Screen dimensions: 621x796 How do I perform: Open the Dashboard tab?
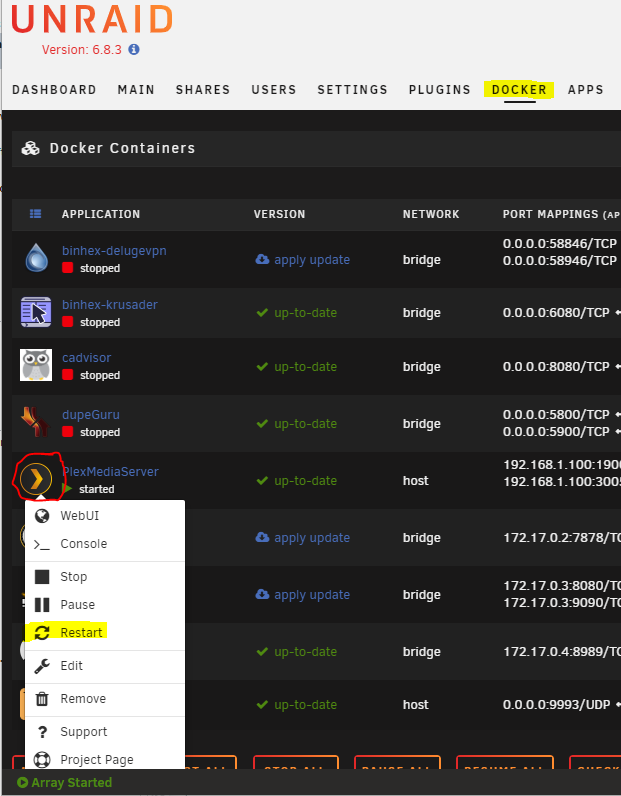click(x=54, y=90)
